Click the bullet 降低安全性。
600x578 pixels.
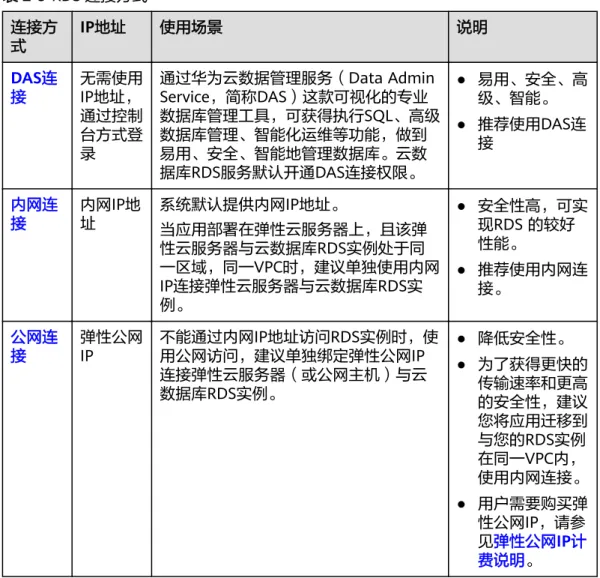(x=522, y=338)
